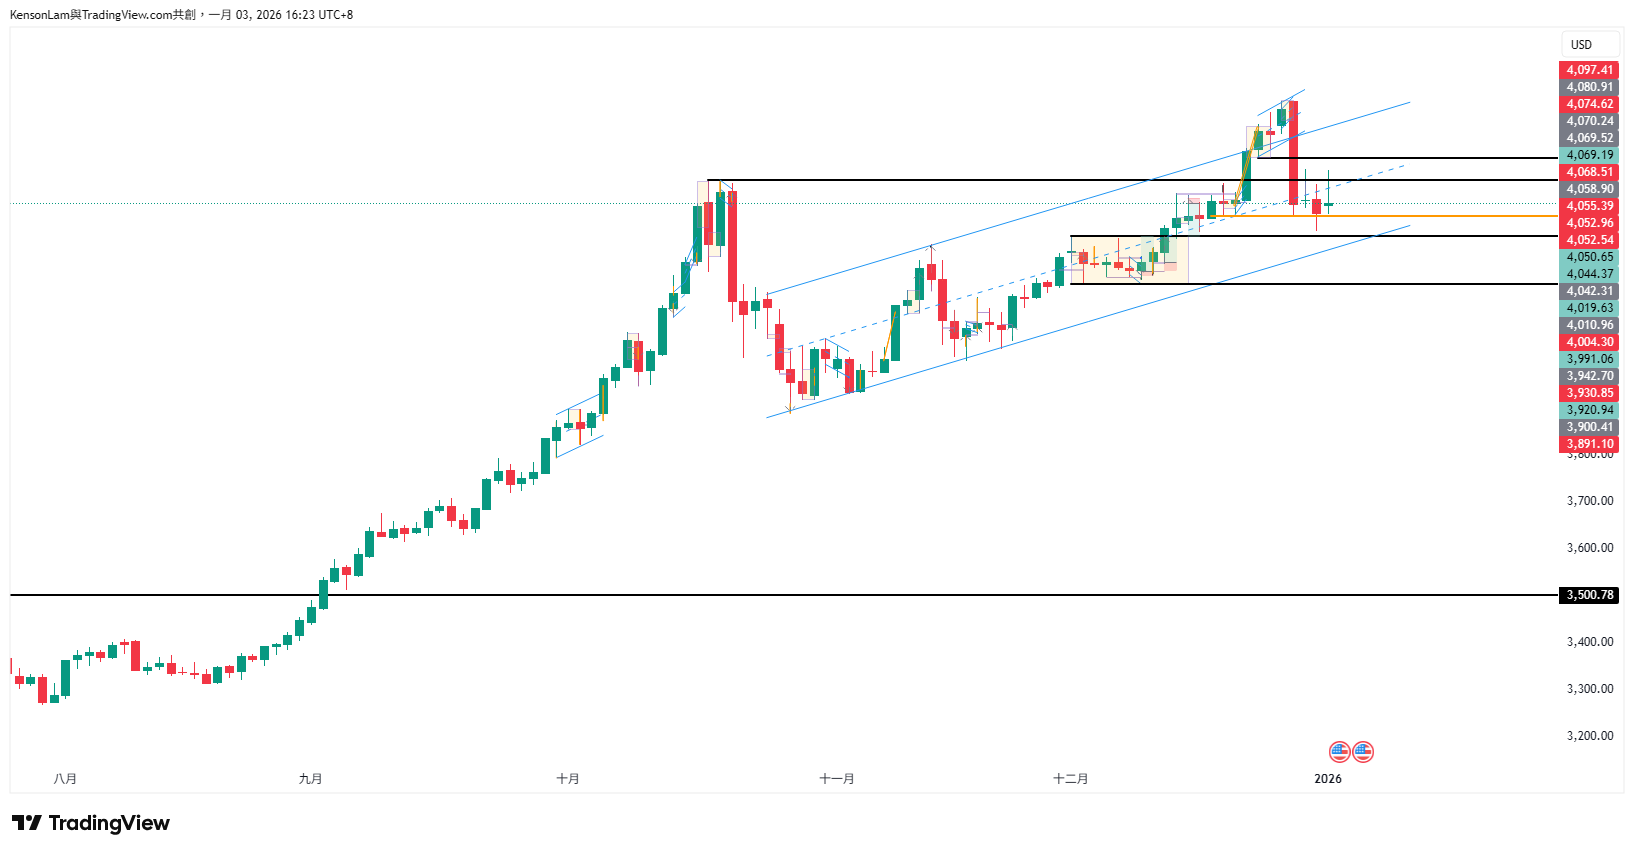The height and width of the screenshot is (853, 1634).
Task: Click the 十二月 label on time axis
Action: pos(1070,779)
